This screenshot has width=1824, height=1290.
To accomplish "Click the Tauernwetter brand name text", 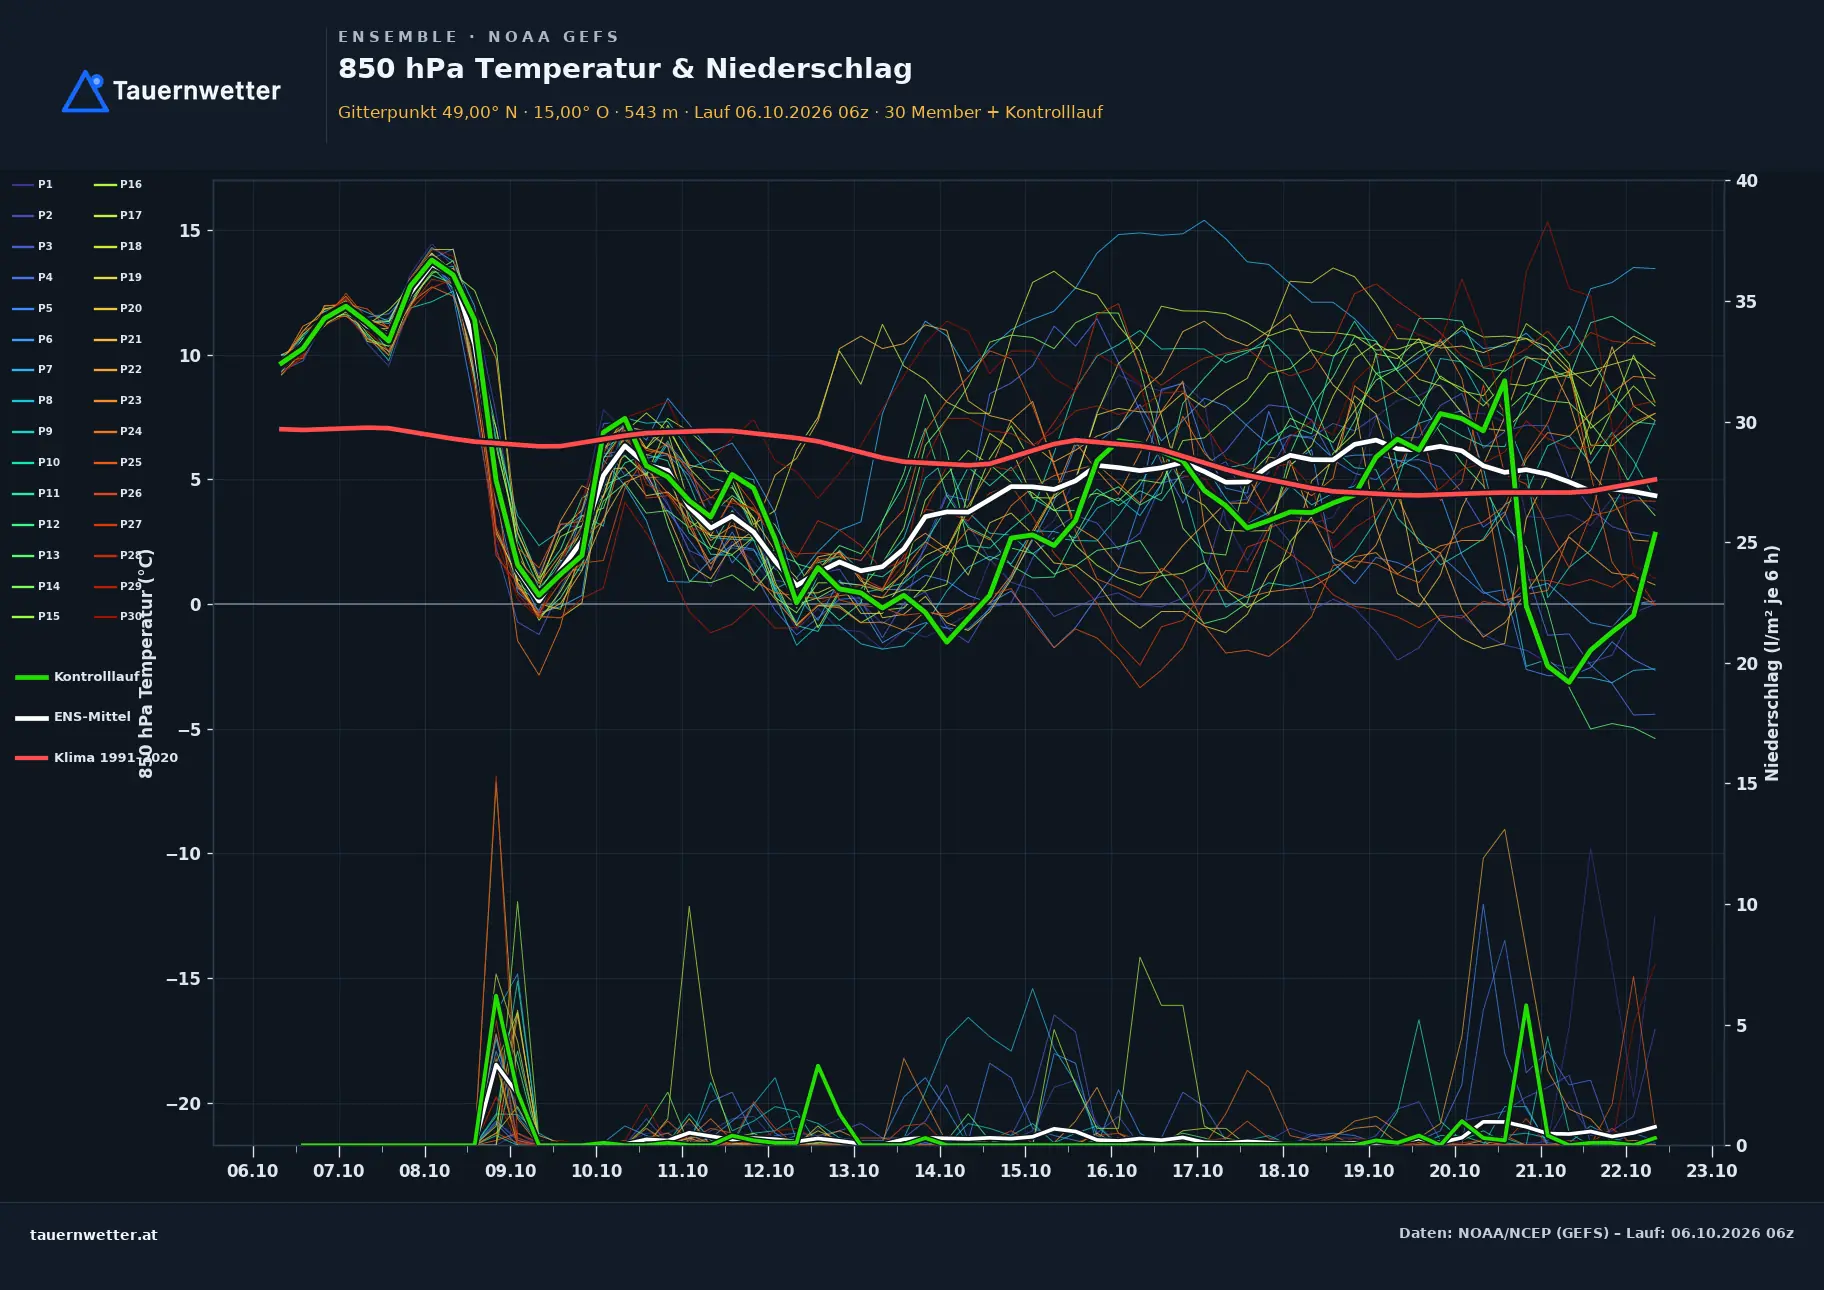I will 197,91.
